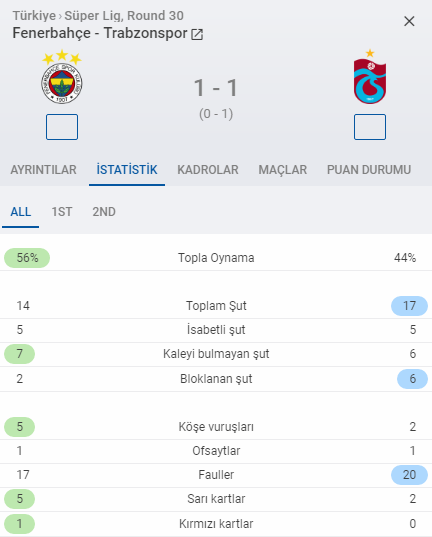Open match page via external link icon
Viewport: 432px width, 537px height.
coord(197,34)
